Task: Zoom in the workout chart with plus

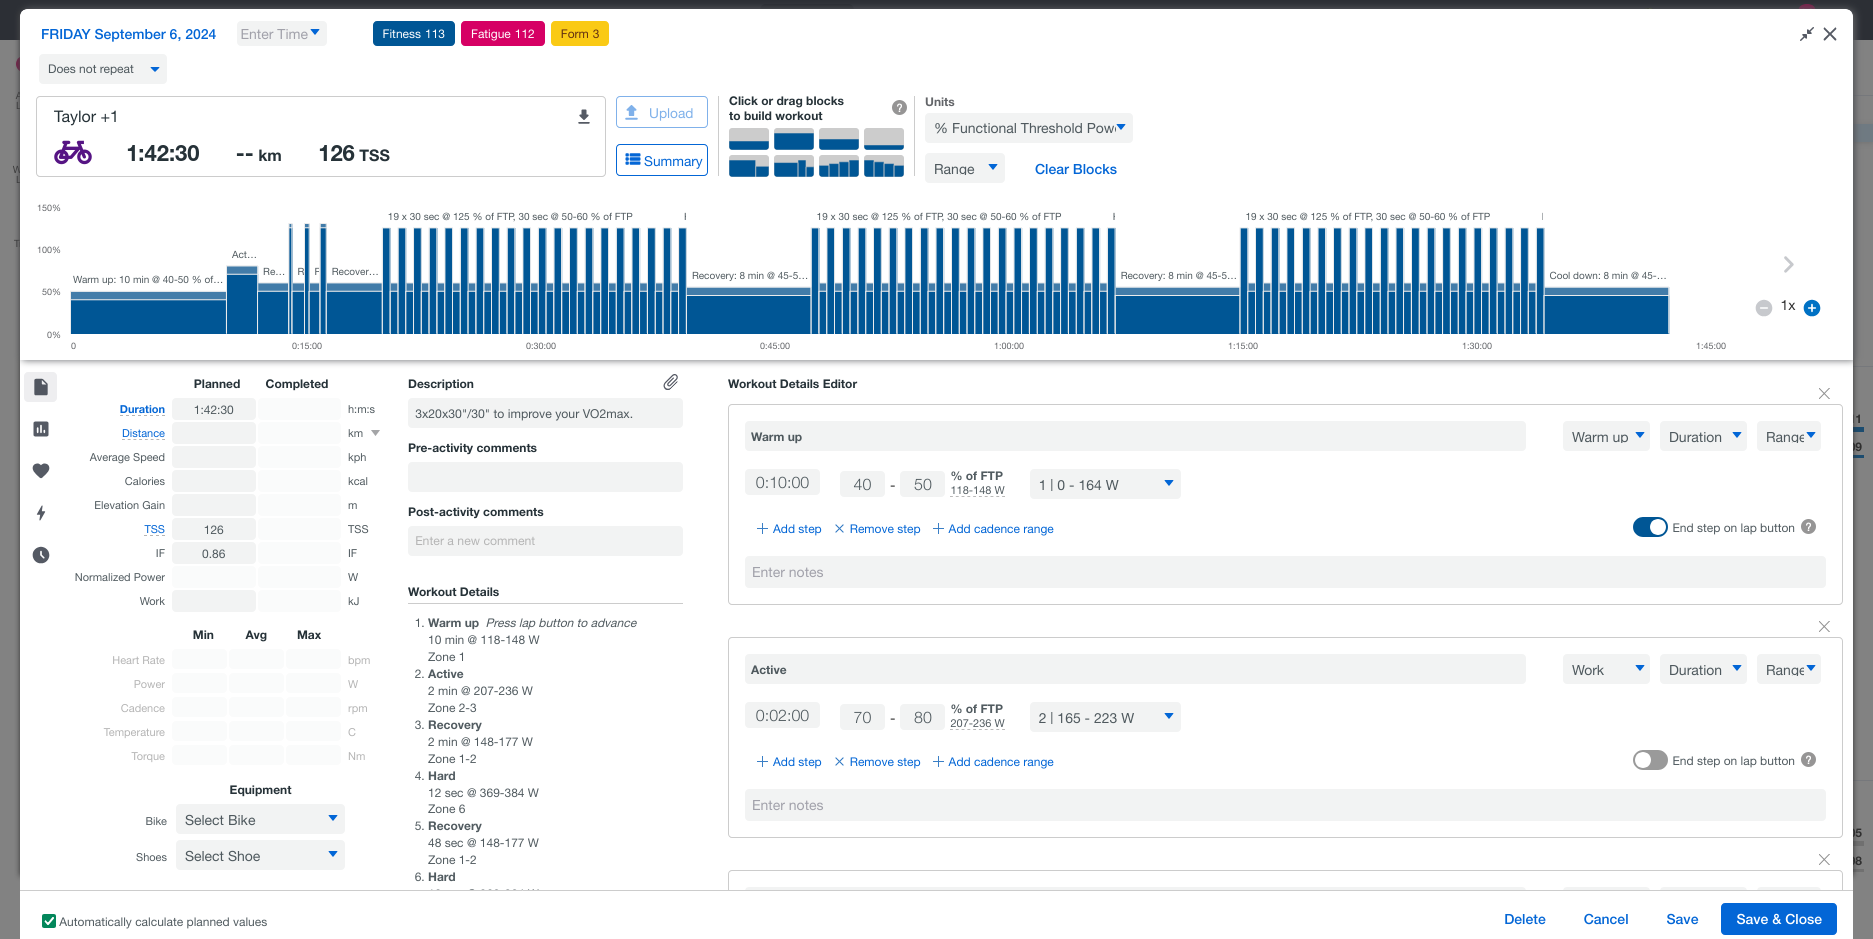Action: coord(1811,308)
